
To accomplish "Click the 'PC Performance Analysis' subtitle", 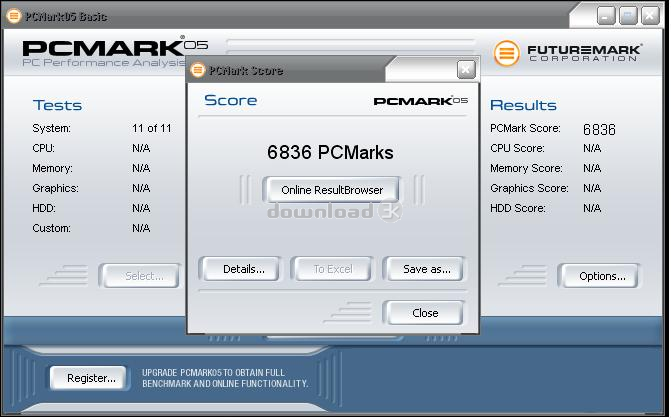I will (104, 63).
